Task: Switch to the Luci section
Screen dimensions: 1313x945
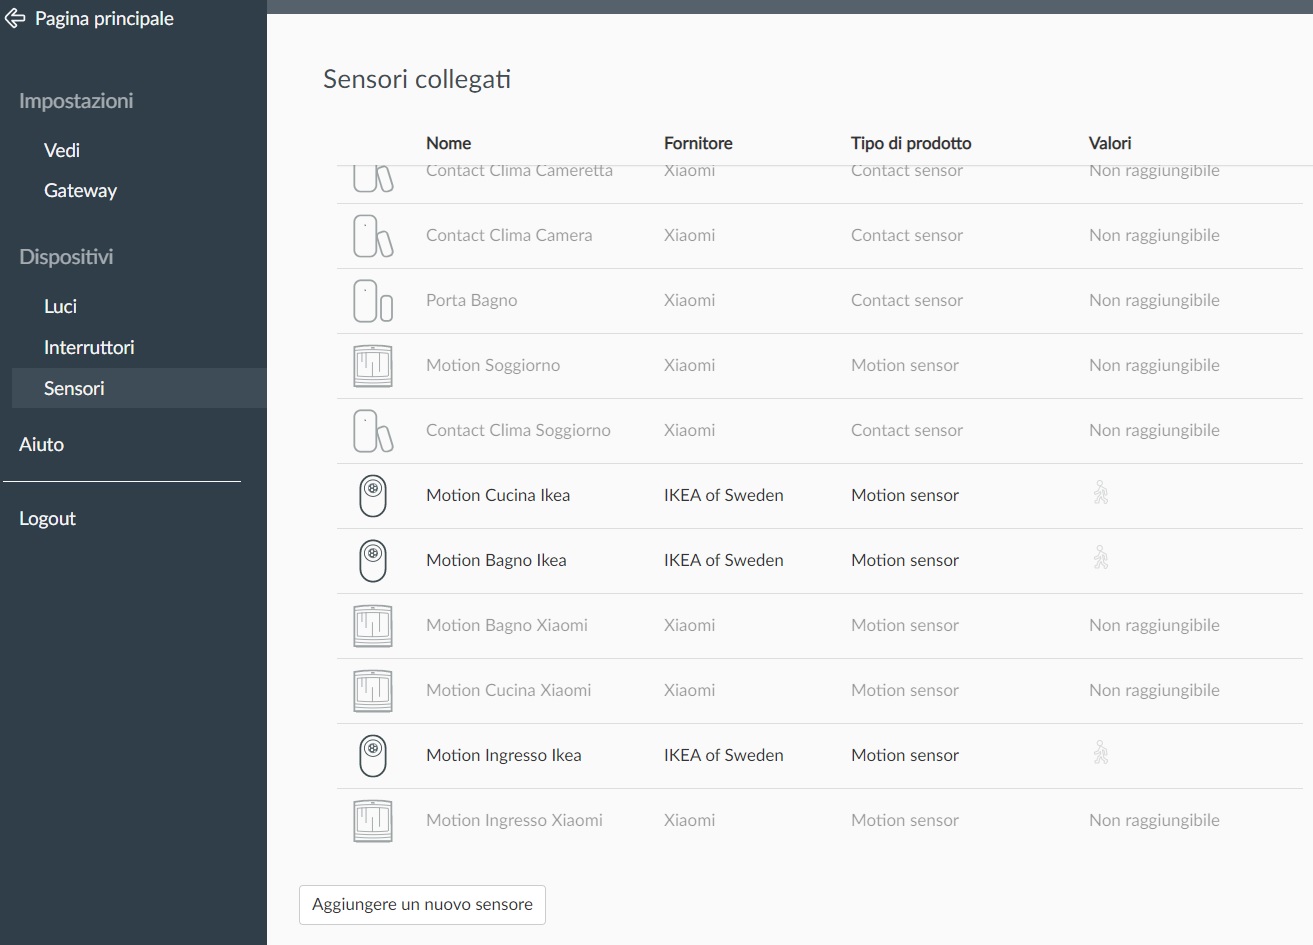Action: (x=59, y=306)
